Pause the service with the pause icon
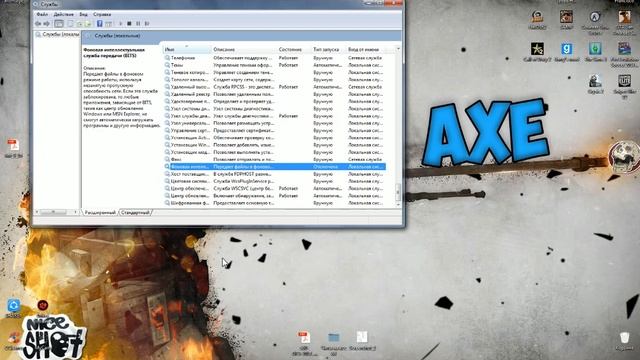 tap(138, 24)
